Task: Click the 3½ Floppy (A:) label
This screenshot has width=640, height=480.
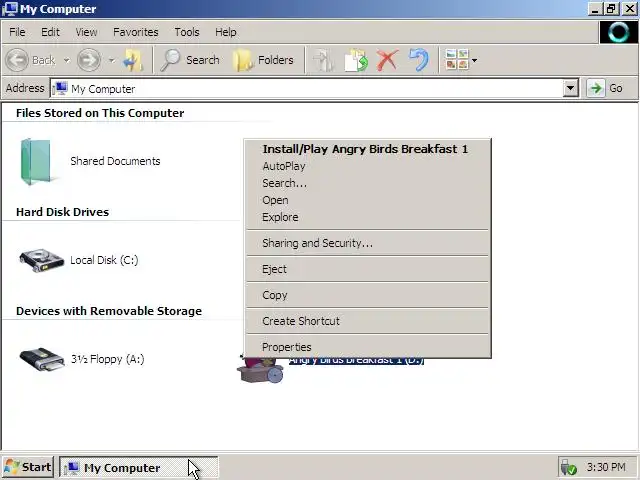Action: pyautogui.click(x=107, y=359)
